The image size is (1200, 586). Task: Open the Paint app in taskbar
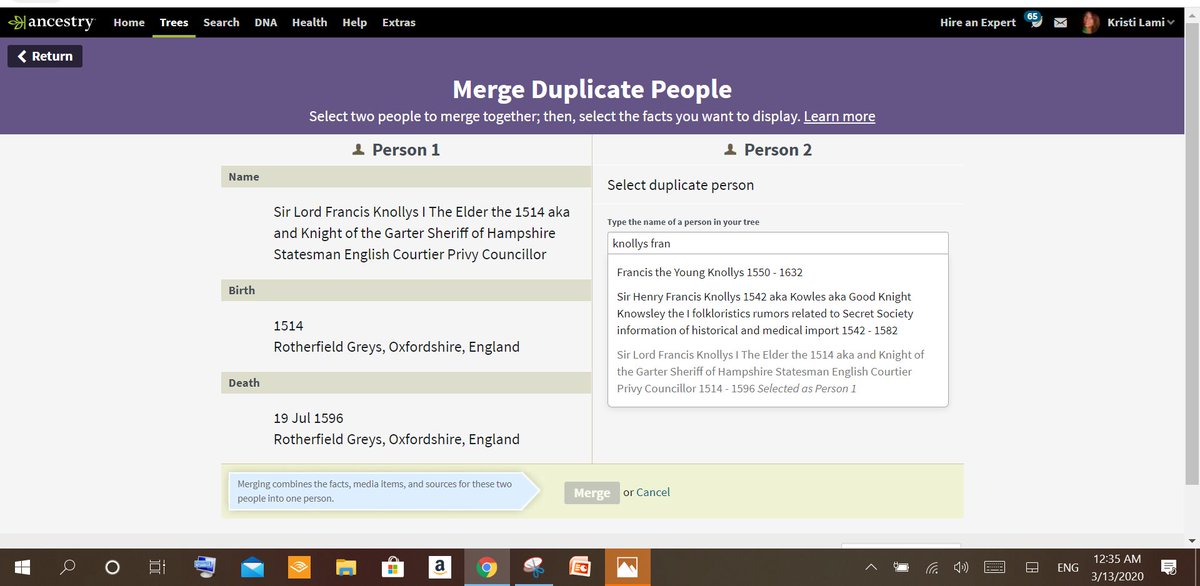coord(533,567)
